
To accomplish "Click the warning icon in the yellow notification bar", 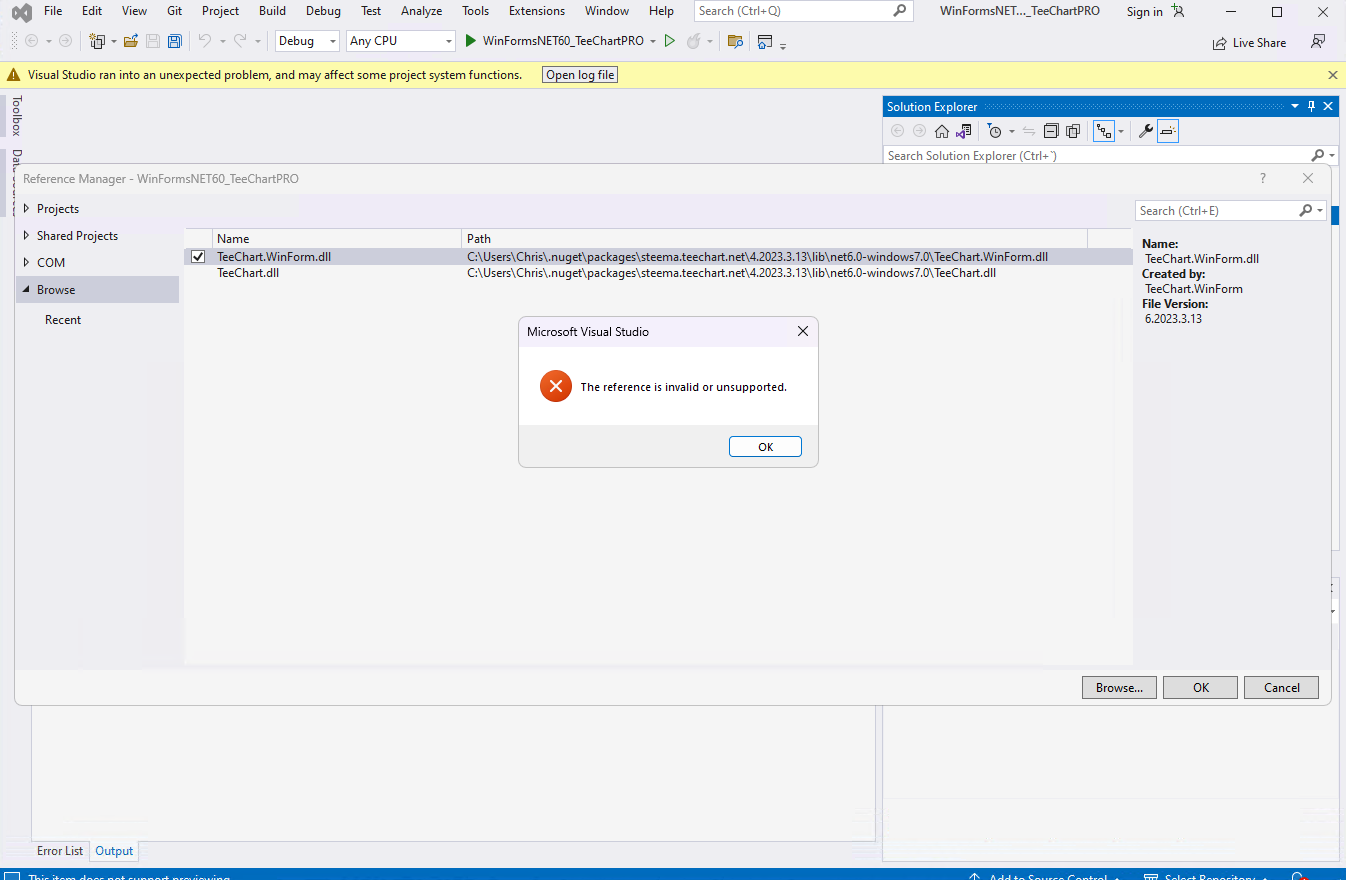I will (14, 75).
